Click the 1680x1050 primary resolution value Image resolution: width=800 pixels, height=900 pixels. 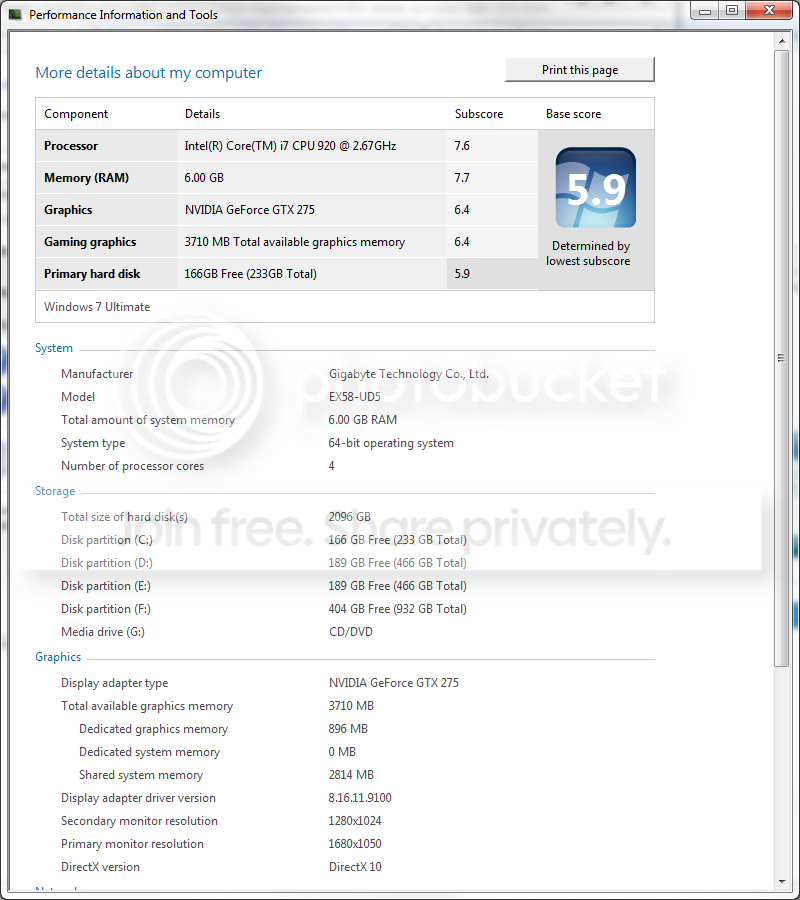pos(355,844)
